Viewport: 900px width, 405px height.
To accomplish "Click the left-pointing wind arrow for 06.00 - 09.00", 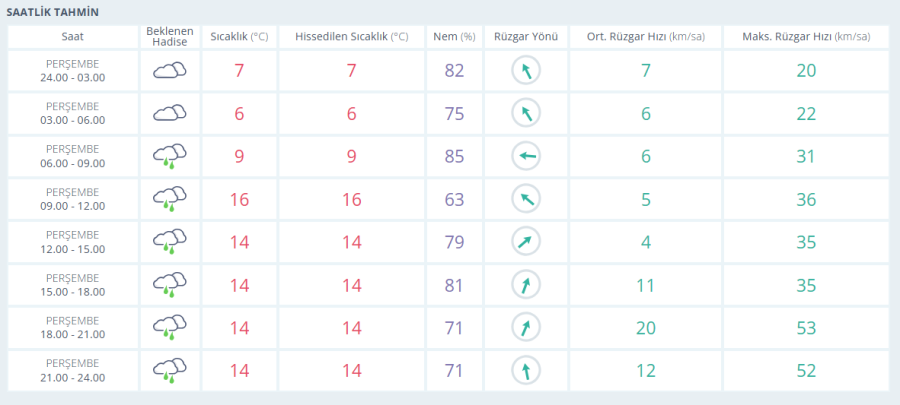I will pos(525,157).
